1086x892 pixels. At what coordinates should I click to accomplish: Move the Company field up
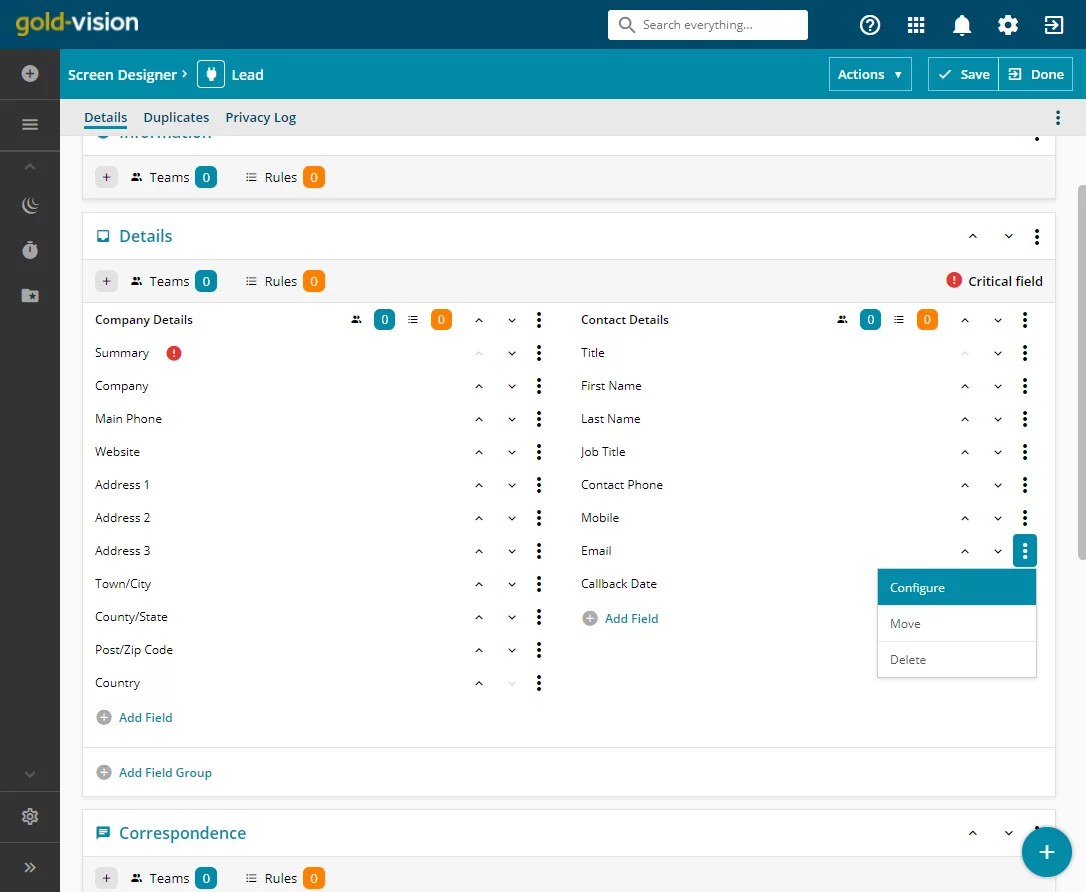pyautogui.click(x=479, y=386)
